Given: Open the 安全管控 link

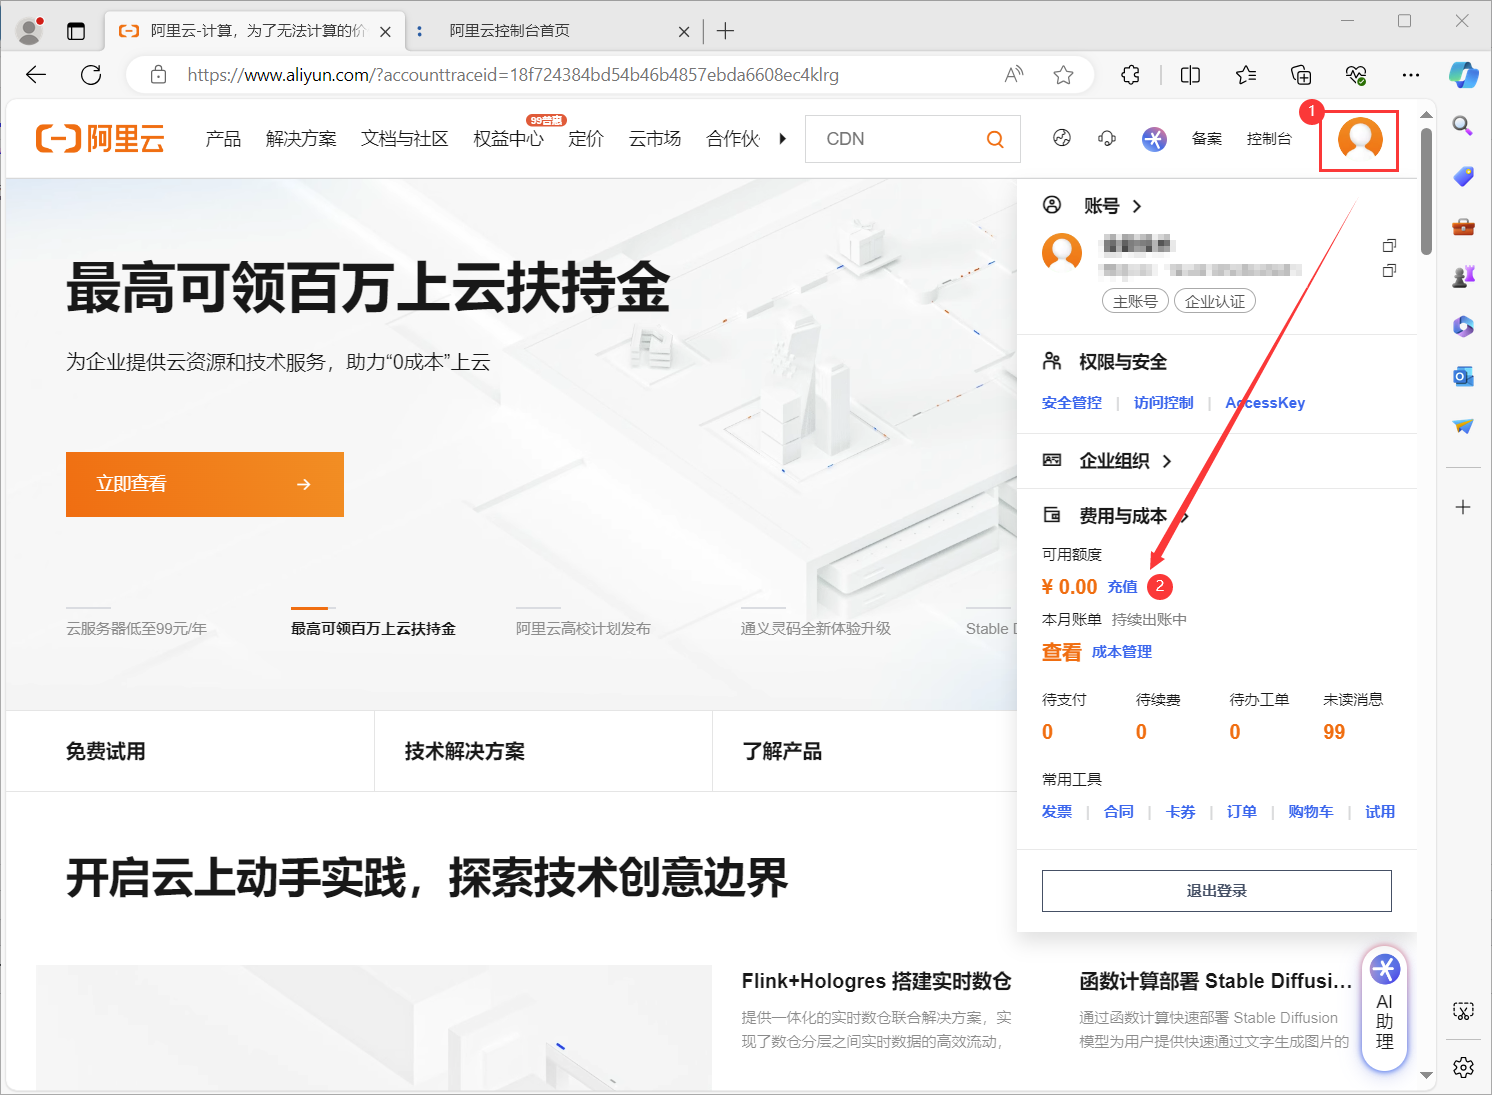Looking at the screenshot, I should pyautogui.click(x=1072, y=403).
